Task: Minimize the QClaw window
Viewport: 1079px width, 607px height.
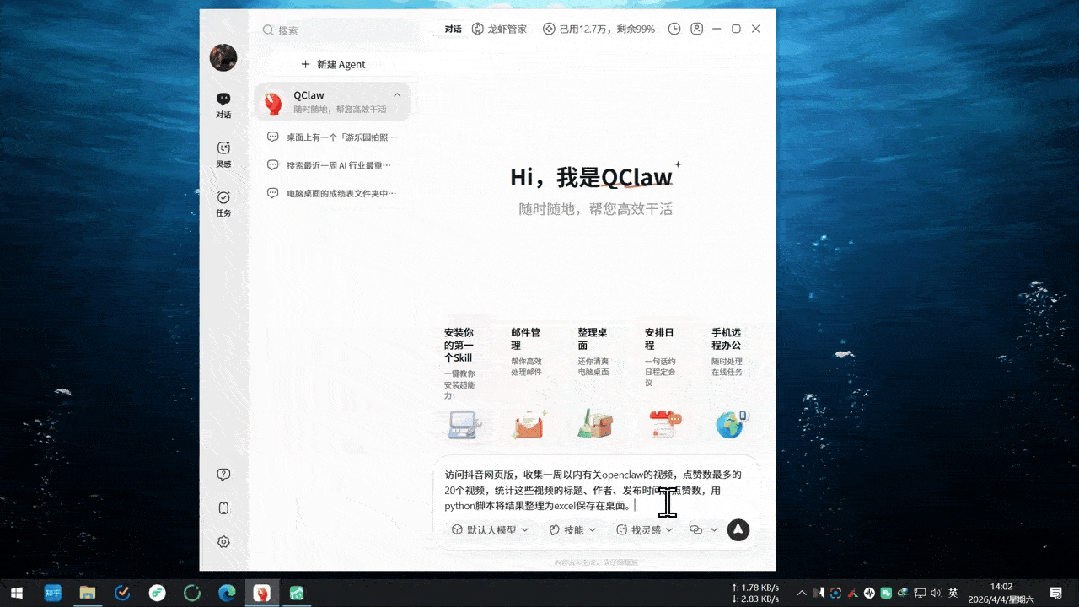Action: click(716, 29)
